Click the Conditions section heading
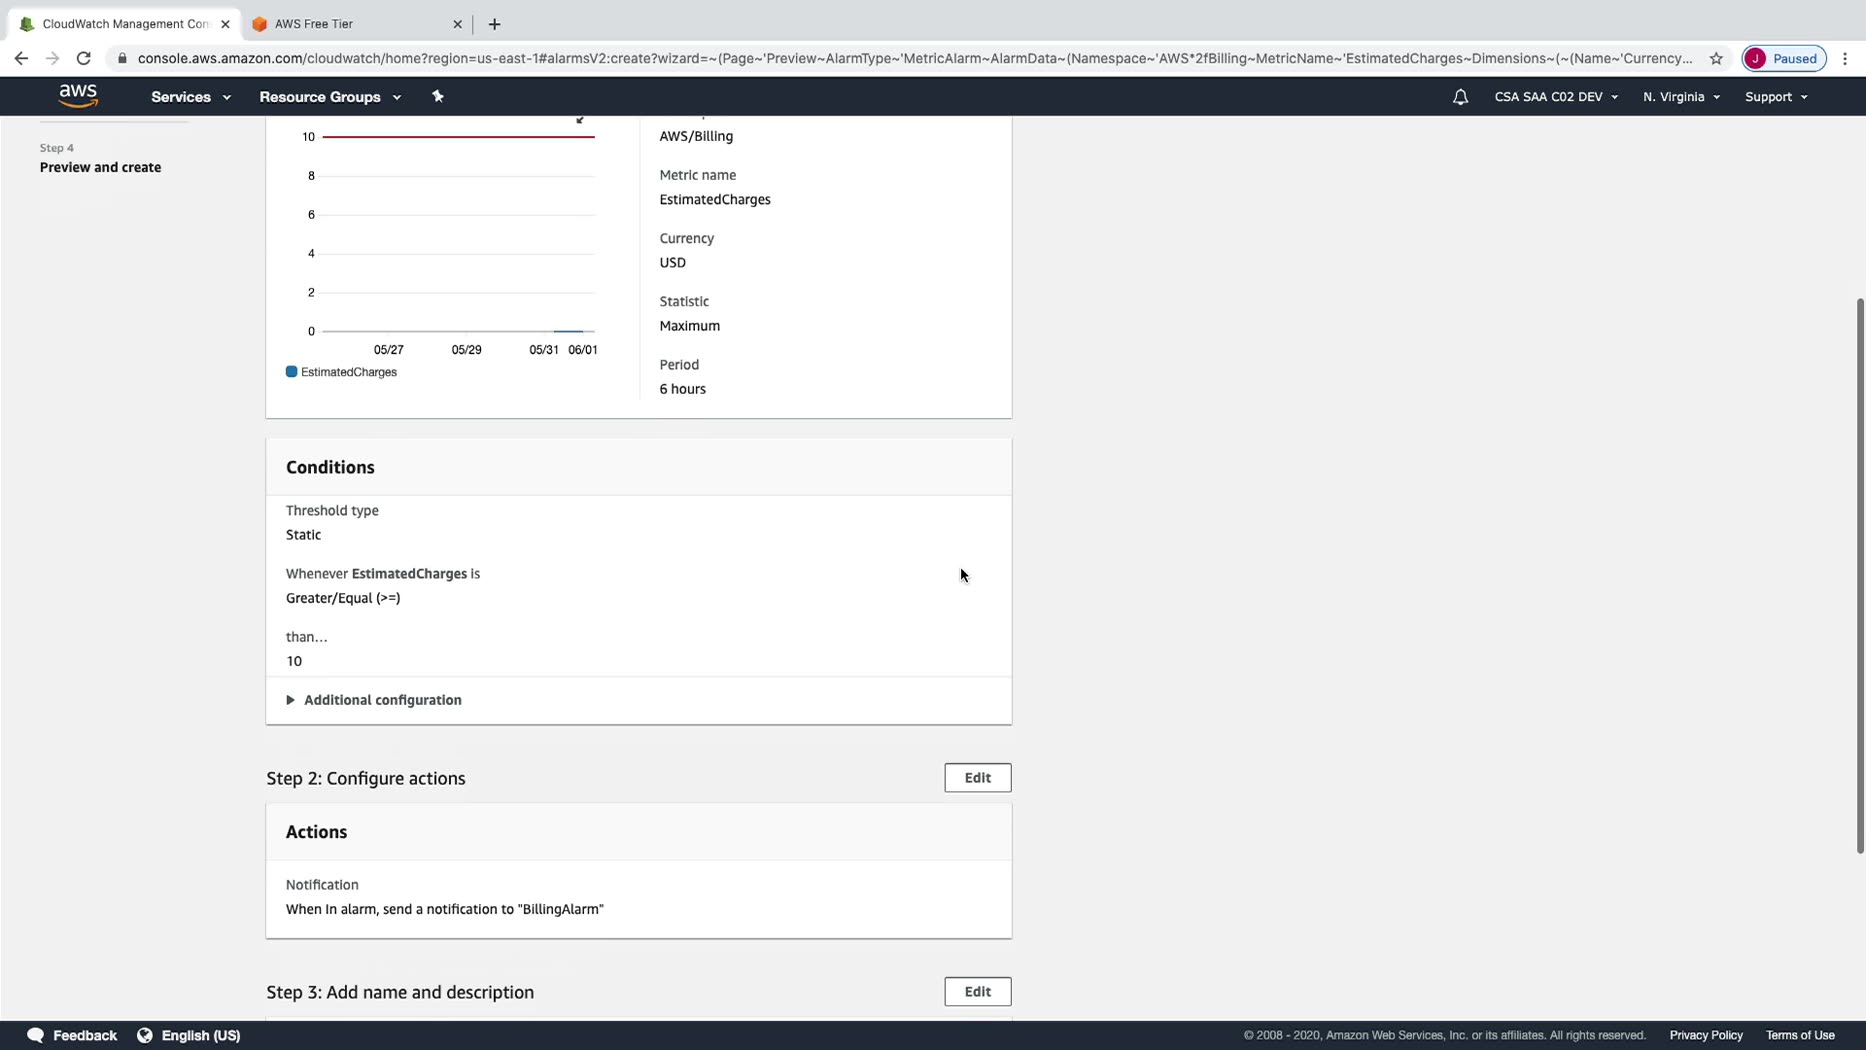Screen dimensions: 1866x1050 [330, 467]
